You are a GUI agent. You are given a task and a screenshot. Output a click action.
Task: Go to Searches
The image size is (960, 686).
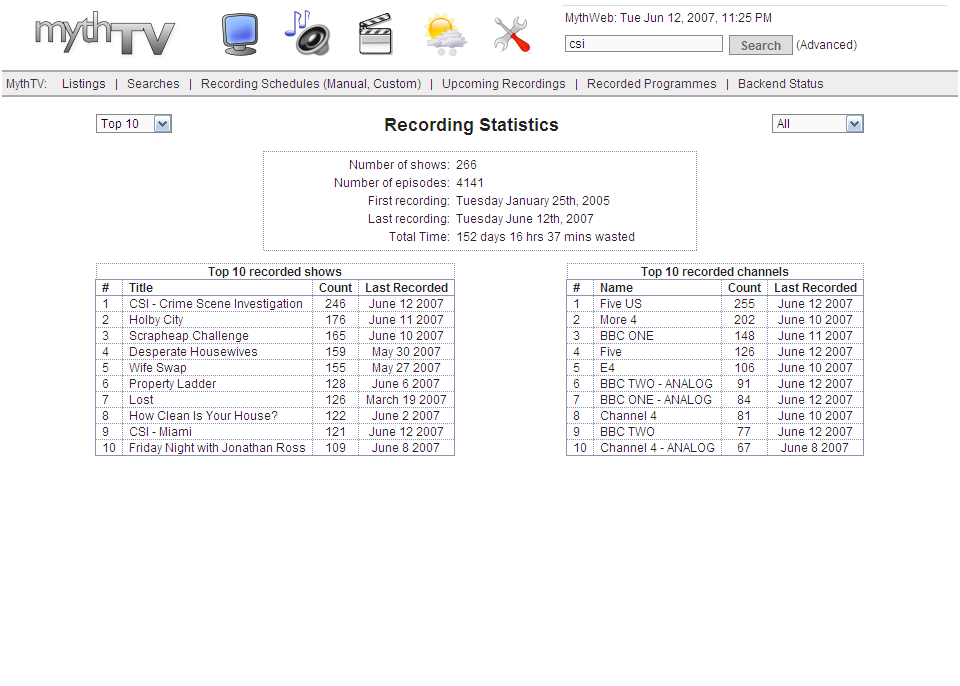coord(153,84)
